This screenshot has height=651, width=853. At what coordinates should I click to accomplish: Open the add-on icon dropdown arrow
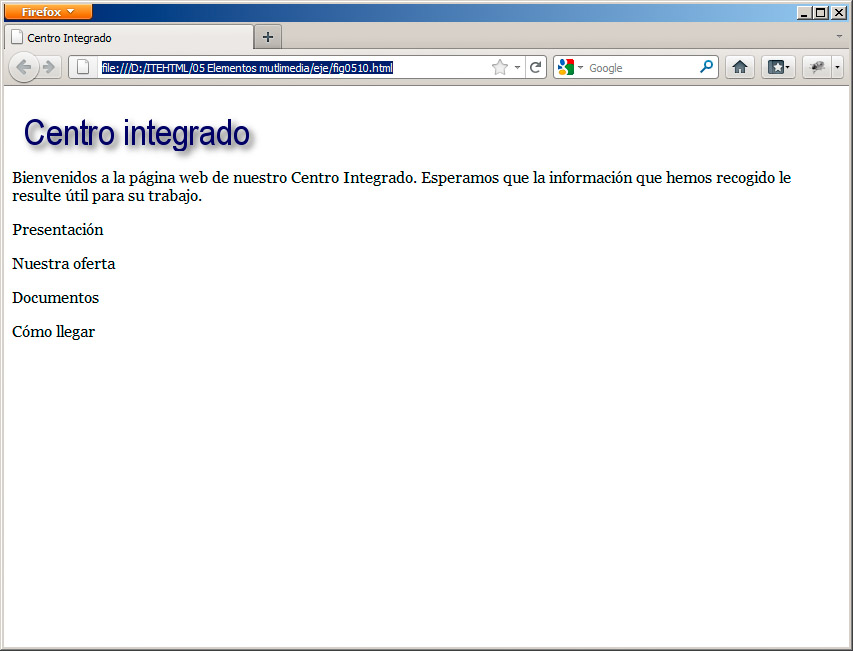[837, 67]
